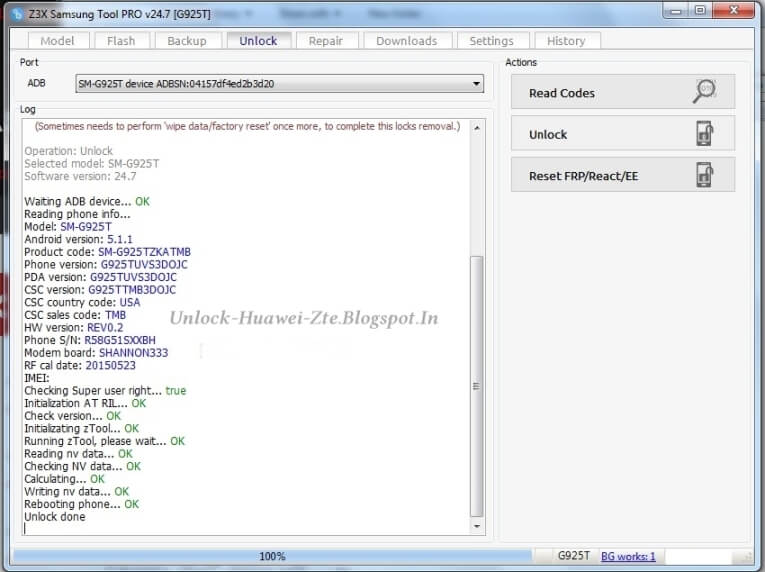Click 'Phone S/N: R58G51SXXBH' line
Viewport: 765px width, 572px height.
pyautogui.click(x=90, y=340)
